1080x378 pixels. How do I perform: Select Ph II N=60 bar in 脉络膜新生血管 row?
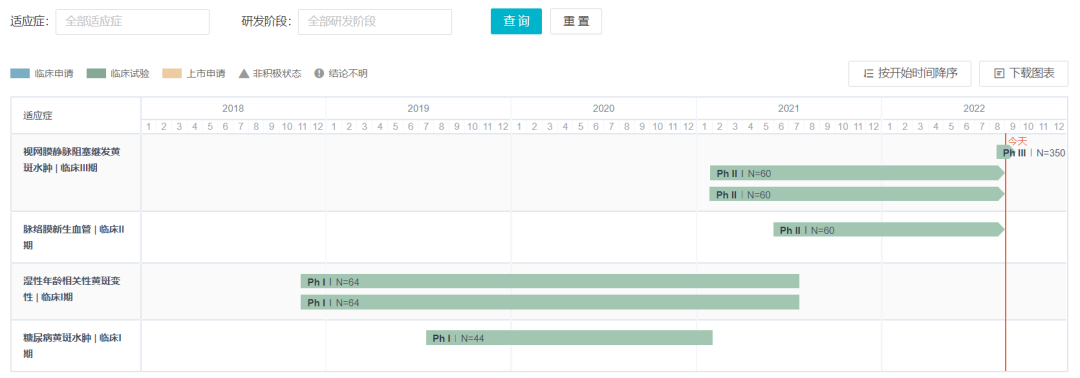click(x=889, y=230)
